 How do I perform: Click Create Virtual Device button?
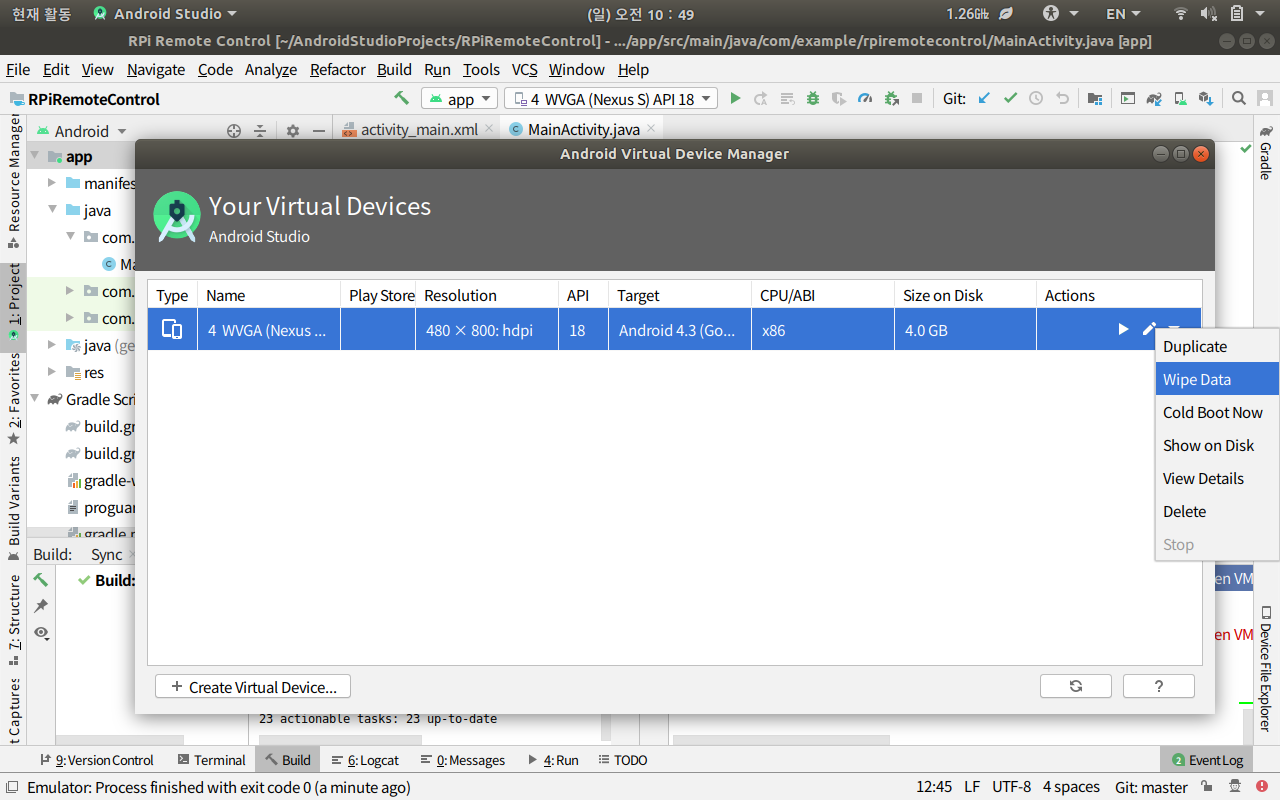pos(253,686)
